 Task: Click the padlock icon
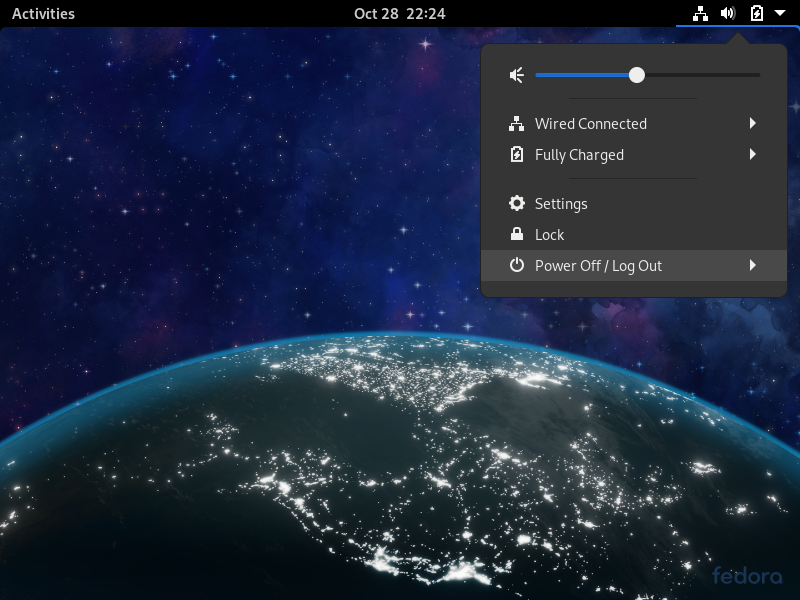pyautogui.click(x=517, y=234)
